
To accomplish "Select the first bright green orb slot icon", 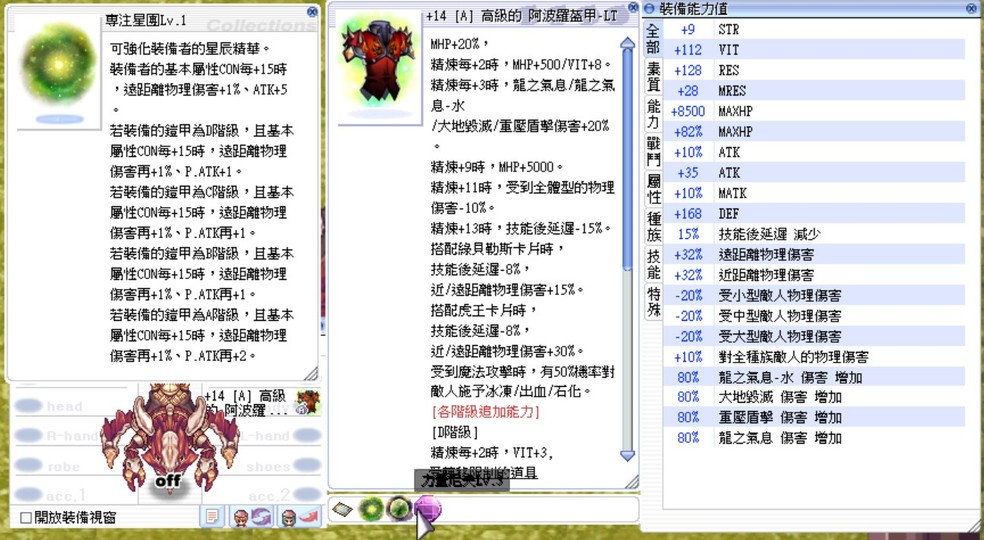I will coord(371,508).
